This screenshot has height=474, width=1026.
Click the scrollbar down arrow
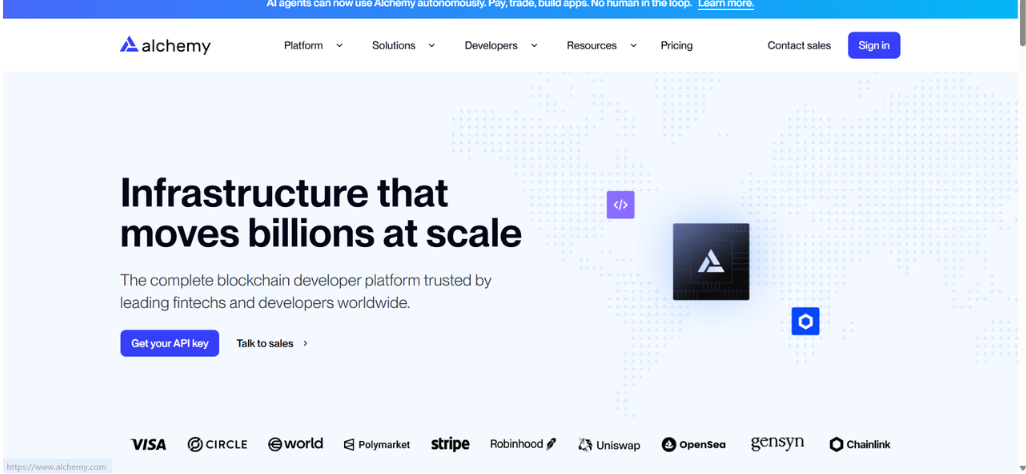1022,468
